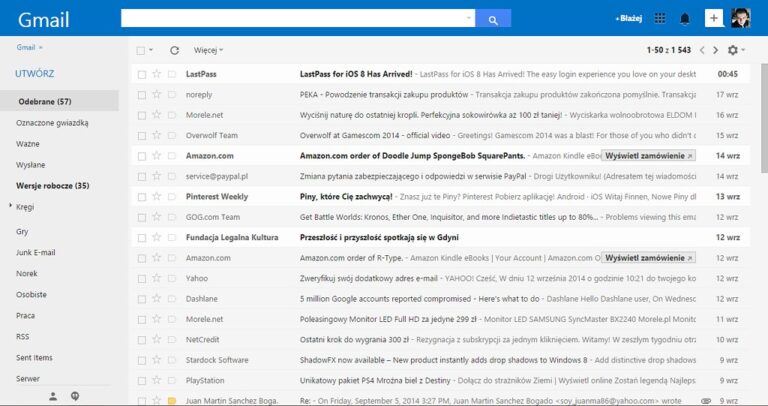Click the UTWÓRZ compose button
The image size is (768, 406).
[x=34, y=74]
